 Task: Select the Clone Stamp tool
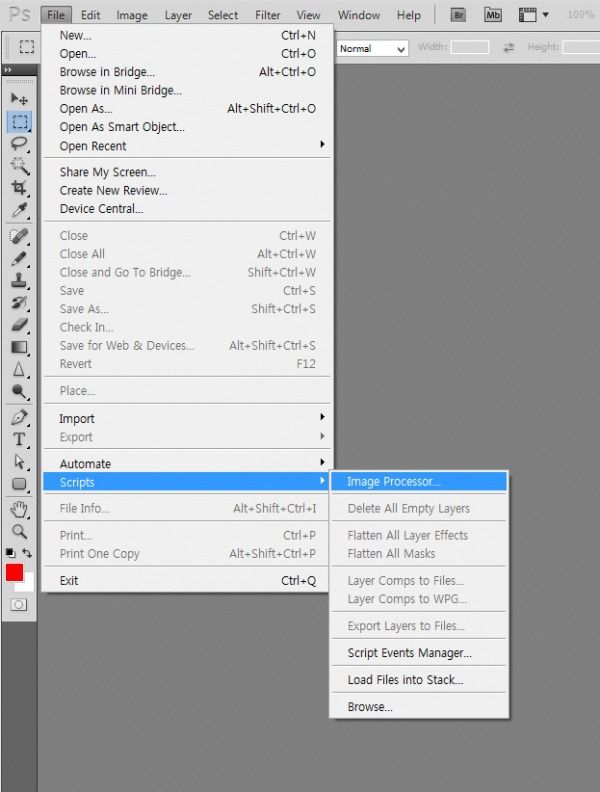pyautogui.click(x=19, y=280)
